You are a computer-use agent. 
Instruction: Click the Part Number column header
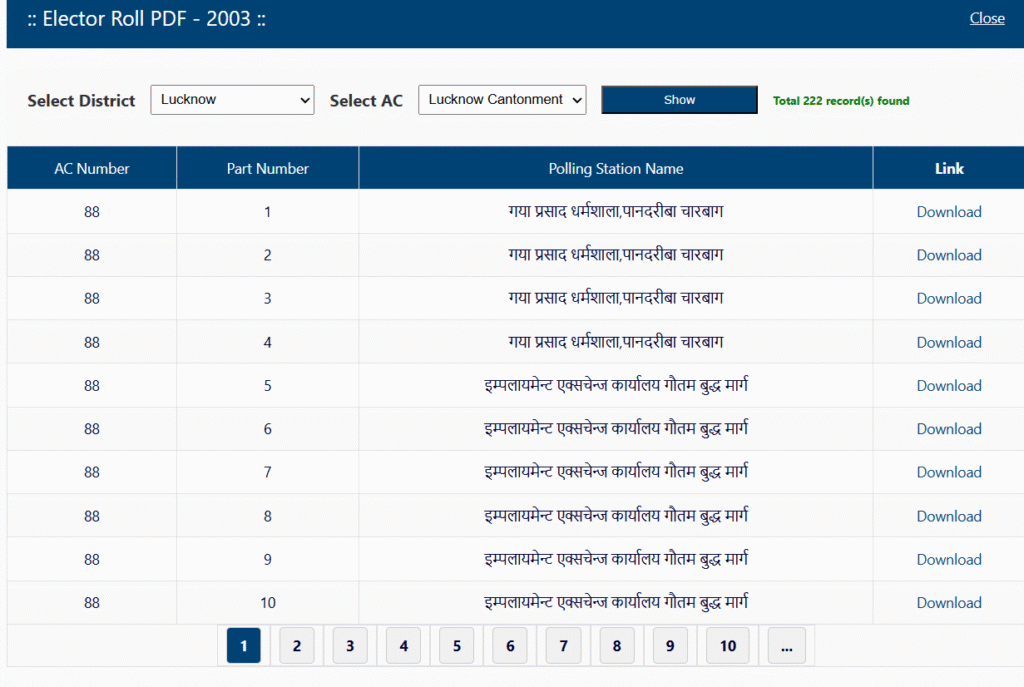click(267, 169)
